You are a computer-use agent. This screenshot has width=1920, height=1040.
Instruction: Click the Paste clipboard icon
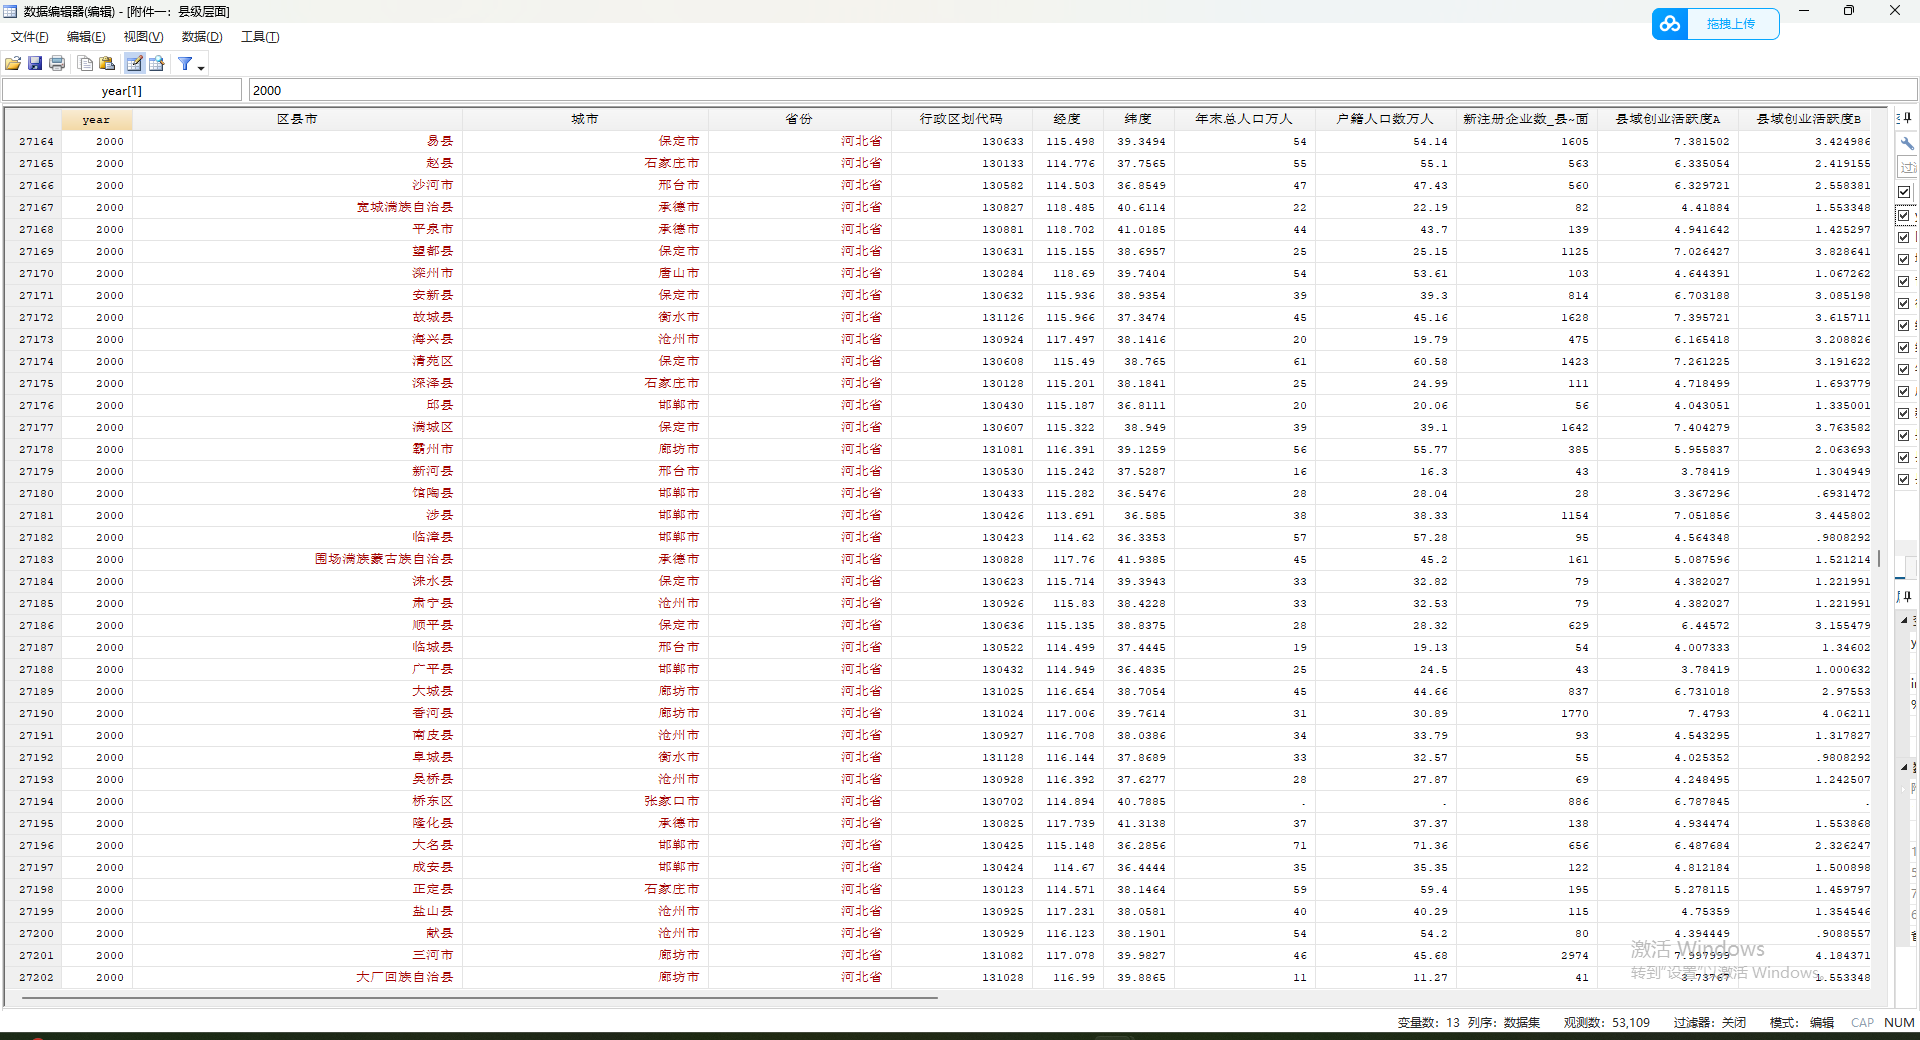tap(107, 64)
